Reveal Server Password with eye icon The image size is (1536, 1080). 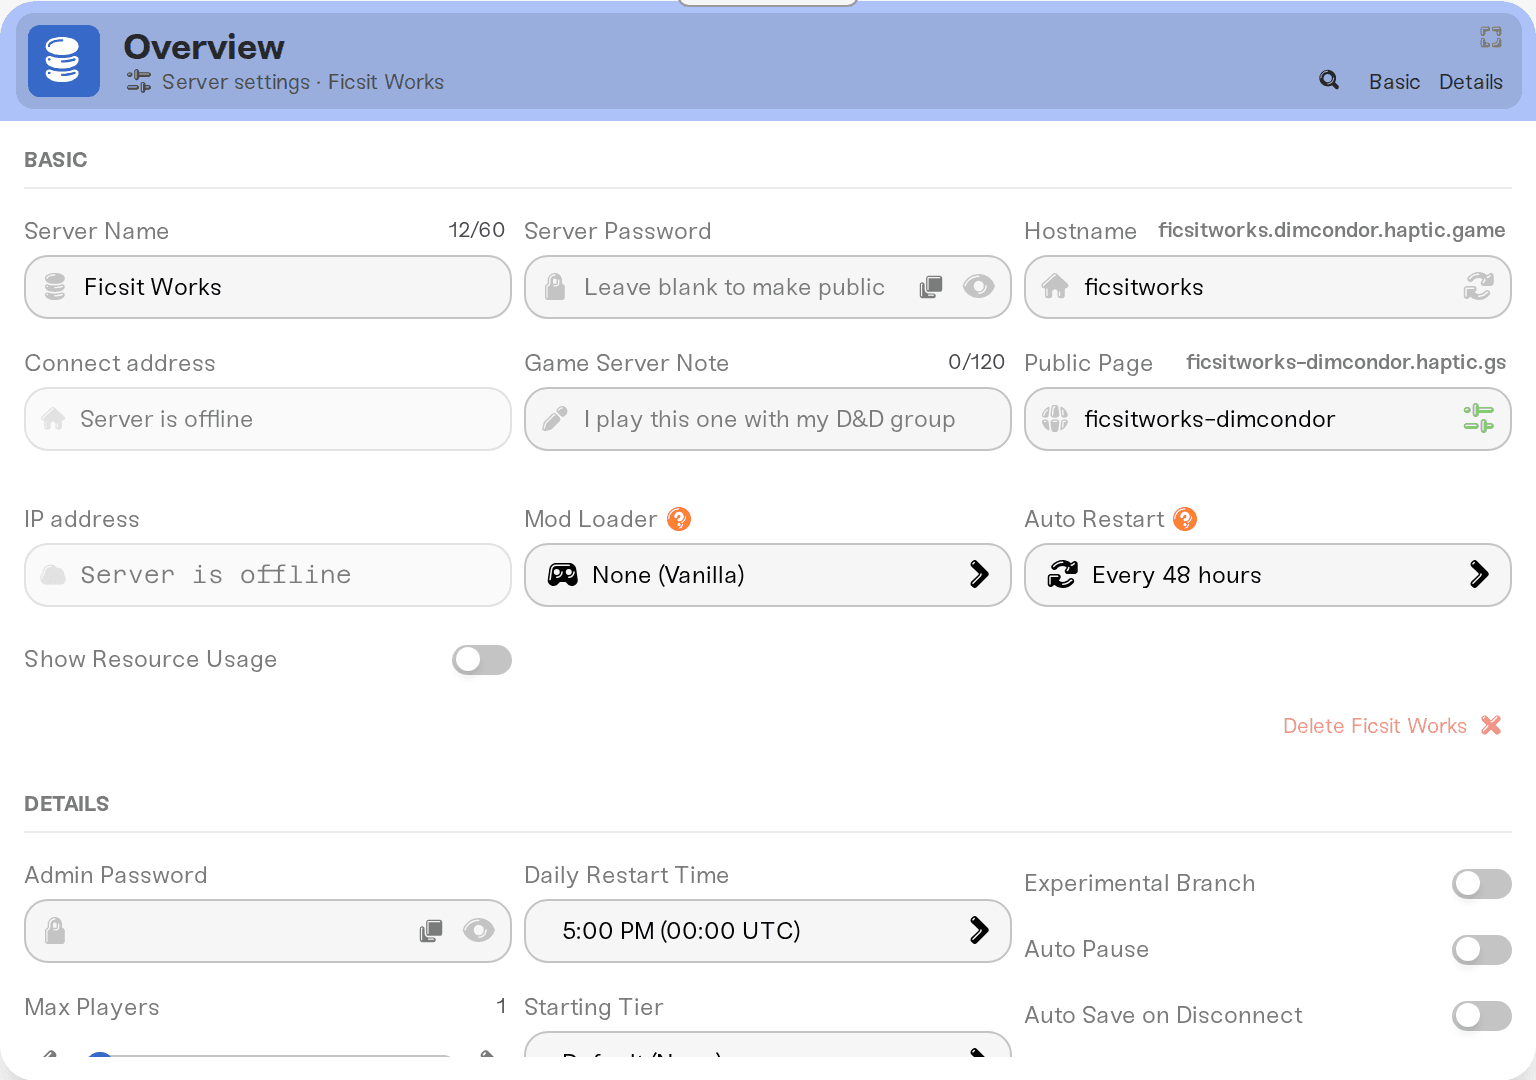pyautogui.click(x=979, y=287)
